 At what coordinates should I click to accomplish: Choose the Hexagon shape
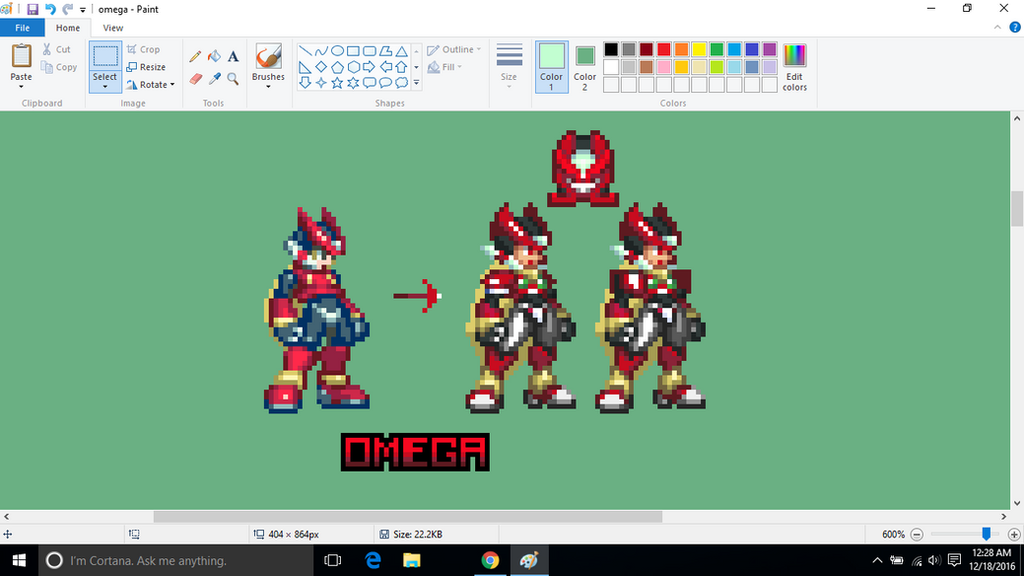(353, 67)
